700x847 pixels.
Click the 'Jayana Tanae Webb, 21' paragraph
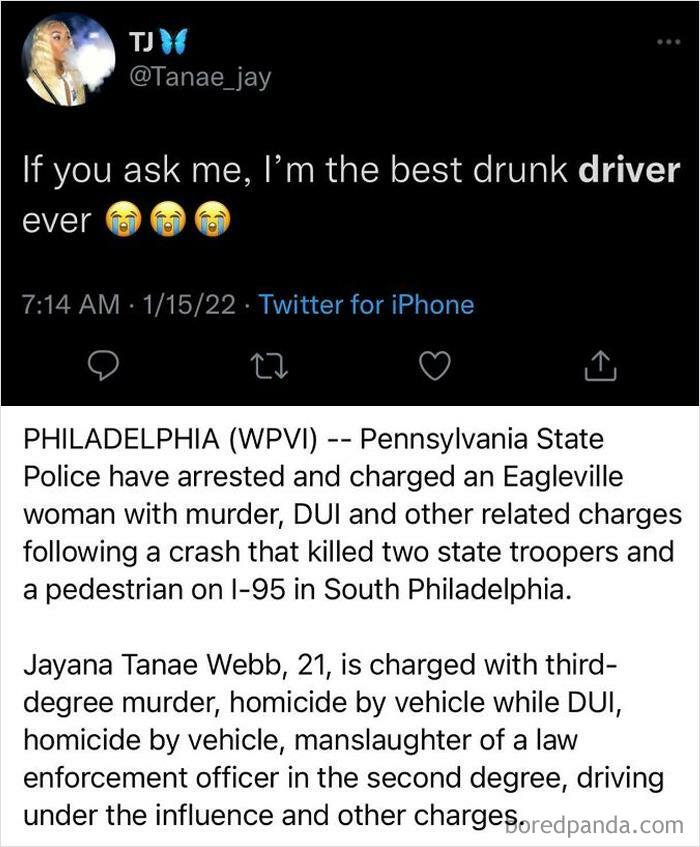(x=346, y=740)
